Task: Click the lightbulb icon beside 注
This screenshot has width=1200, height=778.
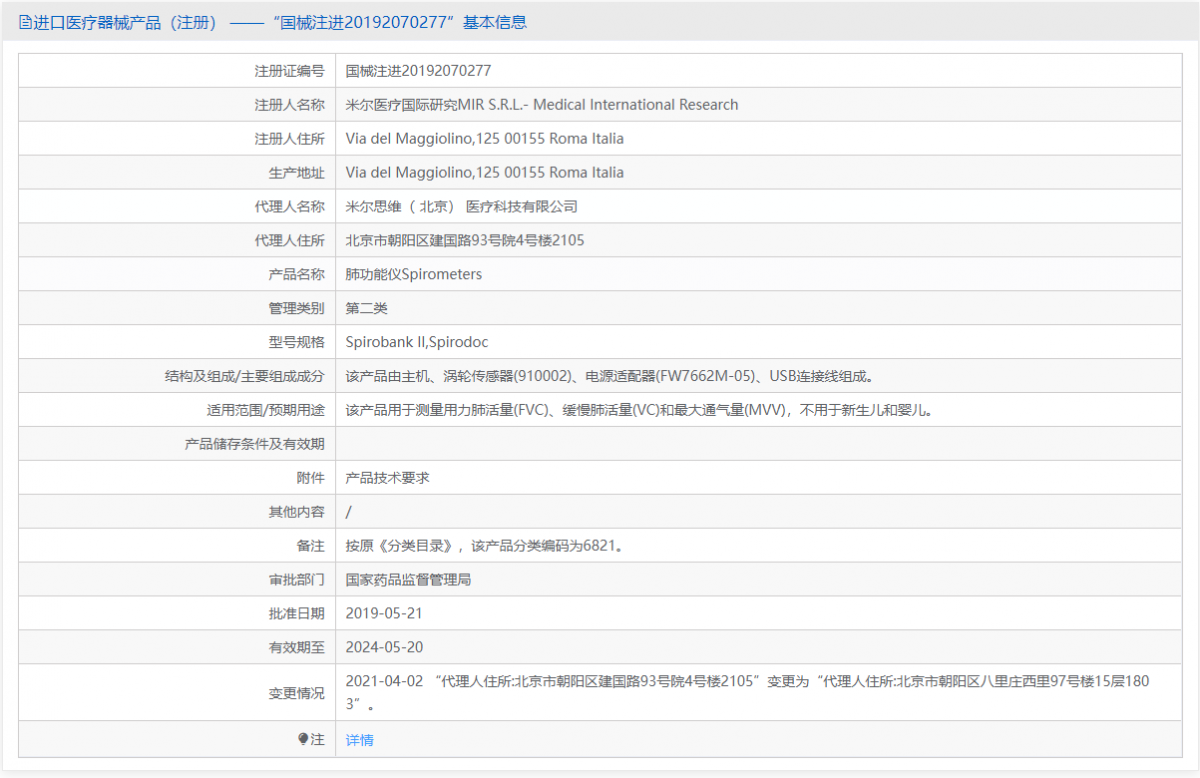Action: pos(303,739)
